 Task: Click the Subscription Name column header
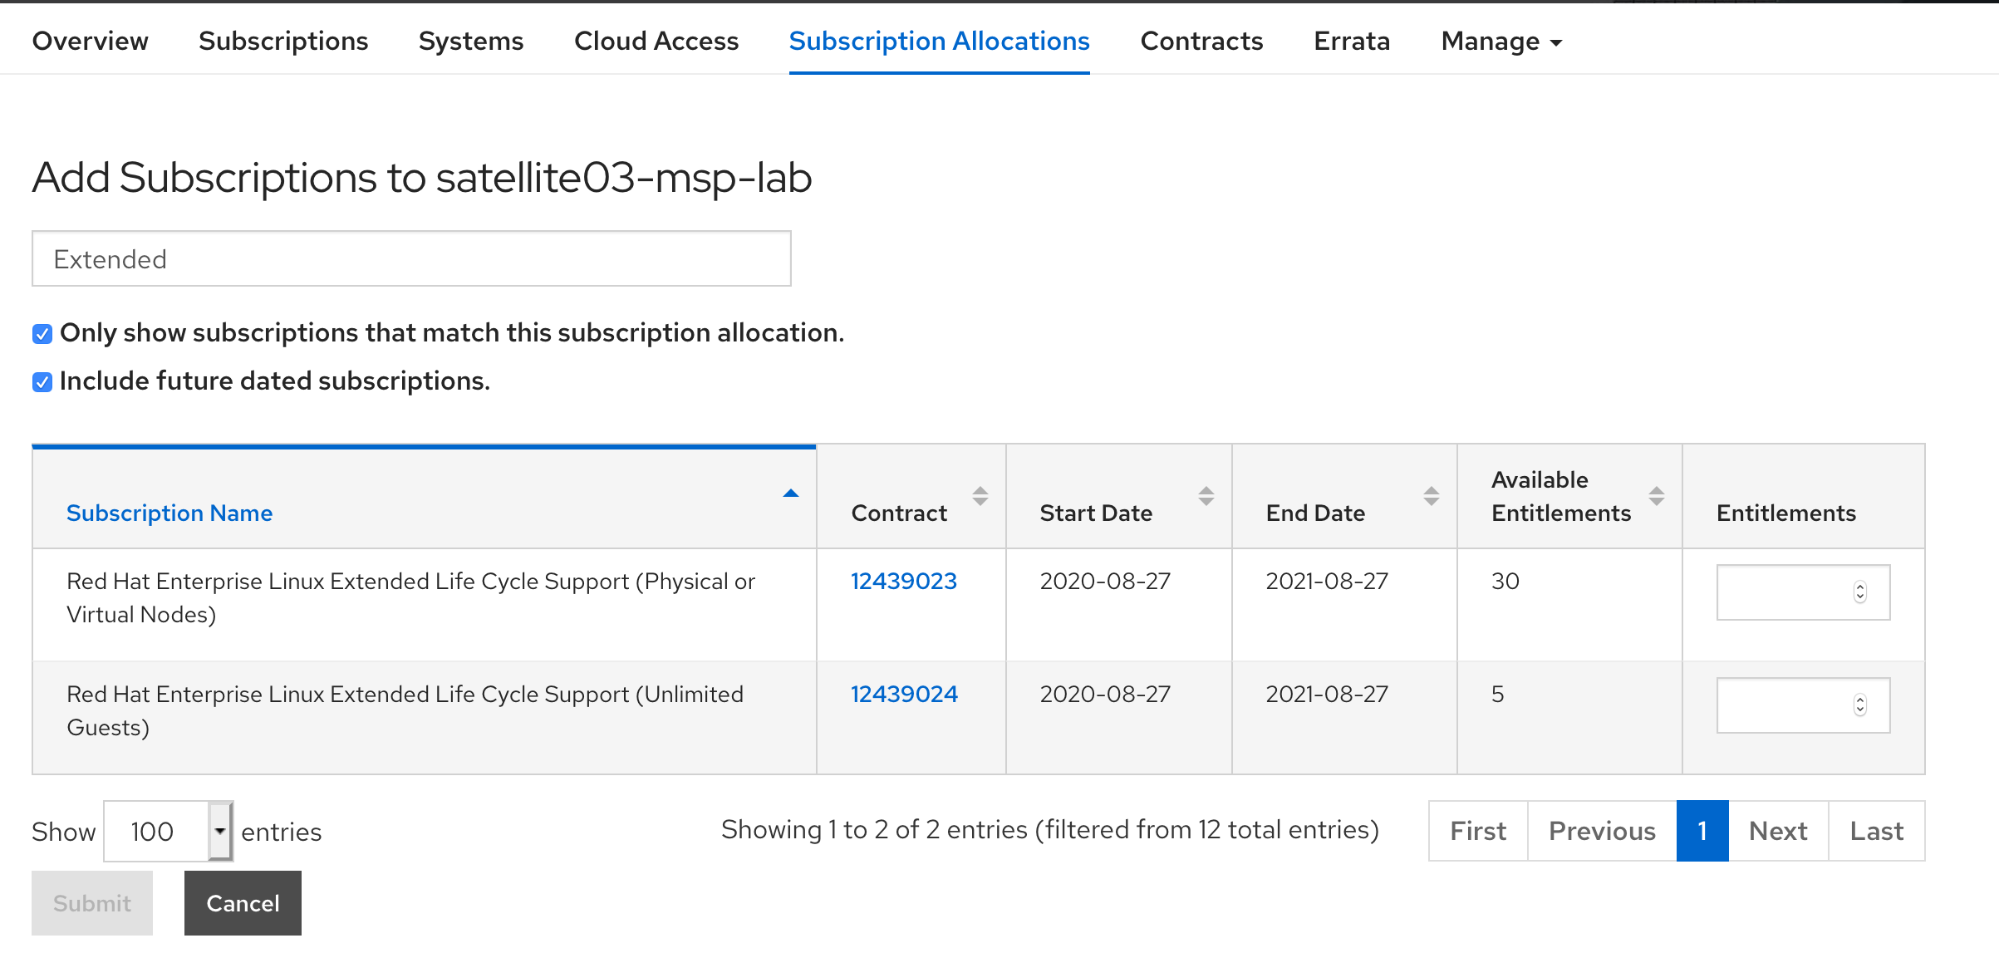[x=169, y=513]
